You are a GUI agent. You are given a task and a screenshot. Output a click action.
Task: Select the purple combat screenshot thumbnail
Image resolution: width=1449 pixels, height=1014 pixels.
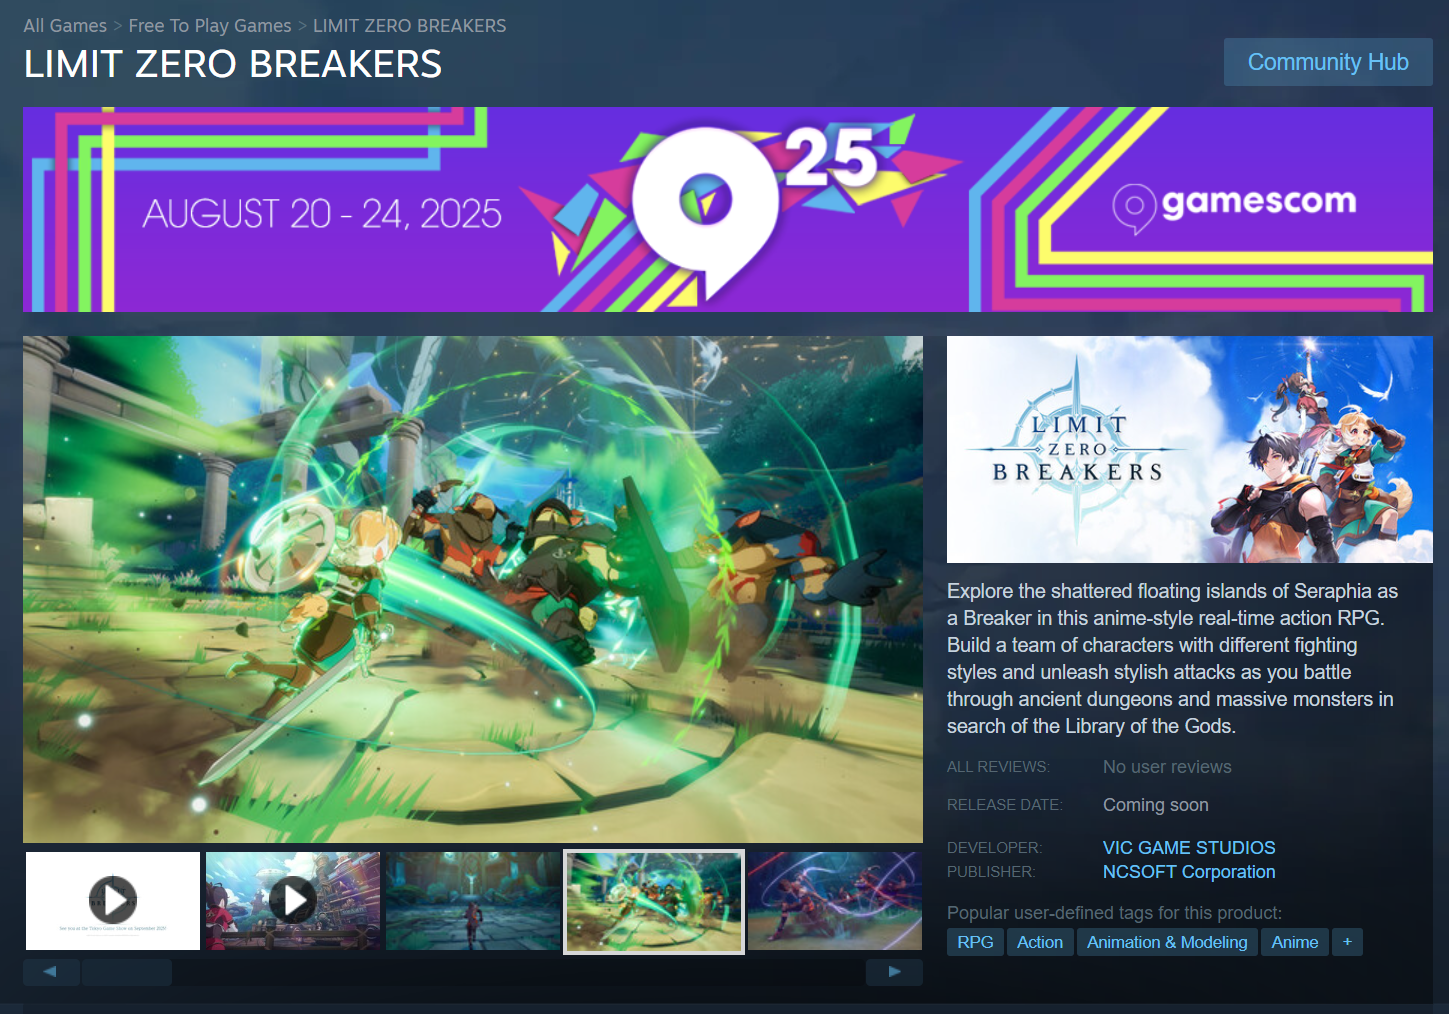click(x=835, y=901)
